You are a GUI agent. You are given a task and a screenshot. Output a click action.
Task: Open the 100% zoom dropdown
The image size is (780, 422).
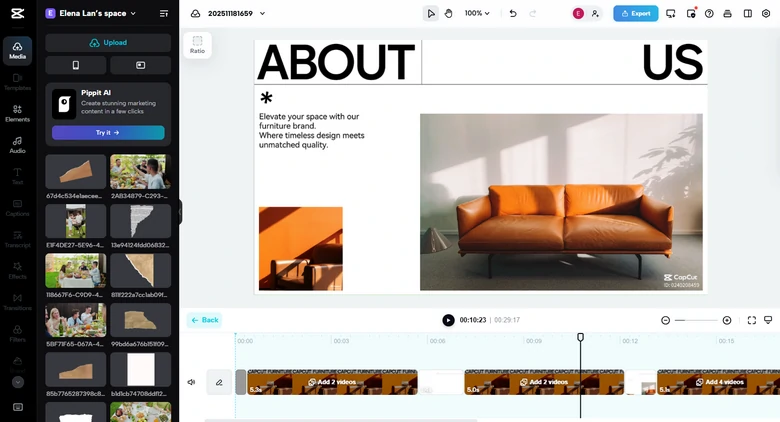pos(477,13)
